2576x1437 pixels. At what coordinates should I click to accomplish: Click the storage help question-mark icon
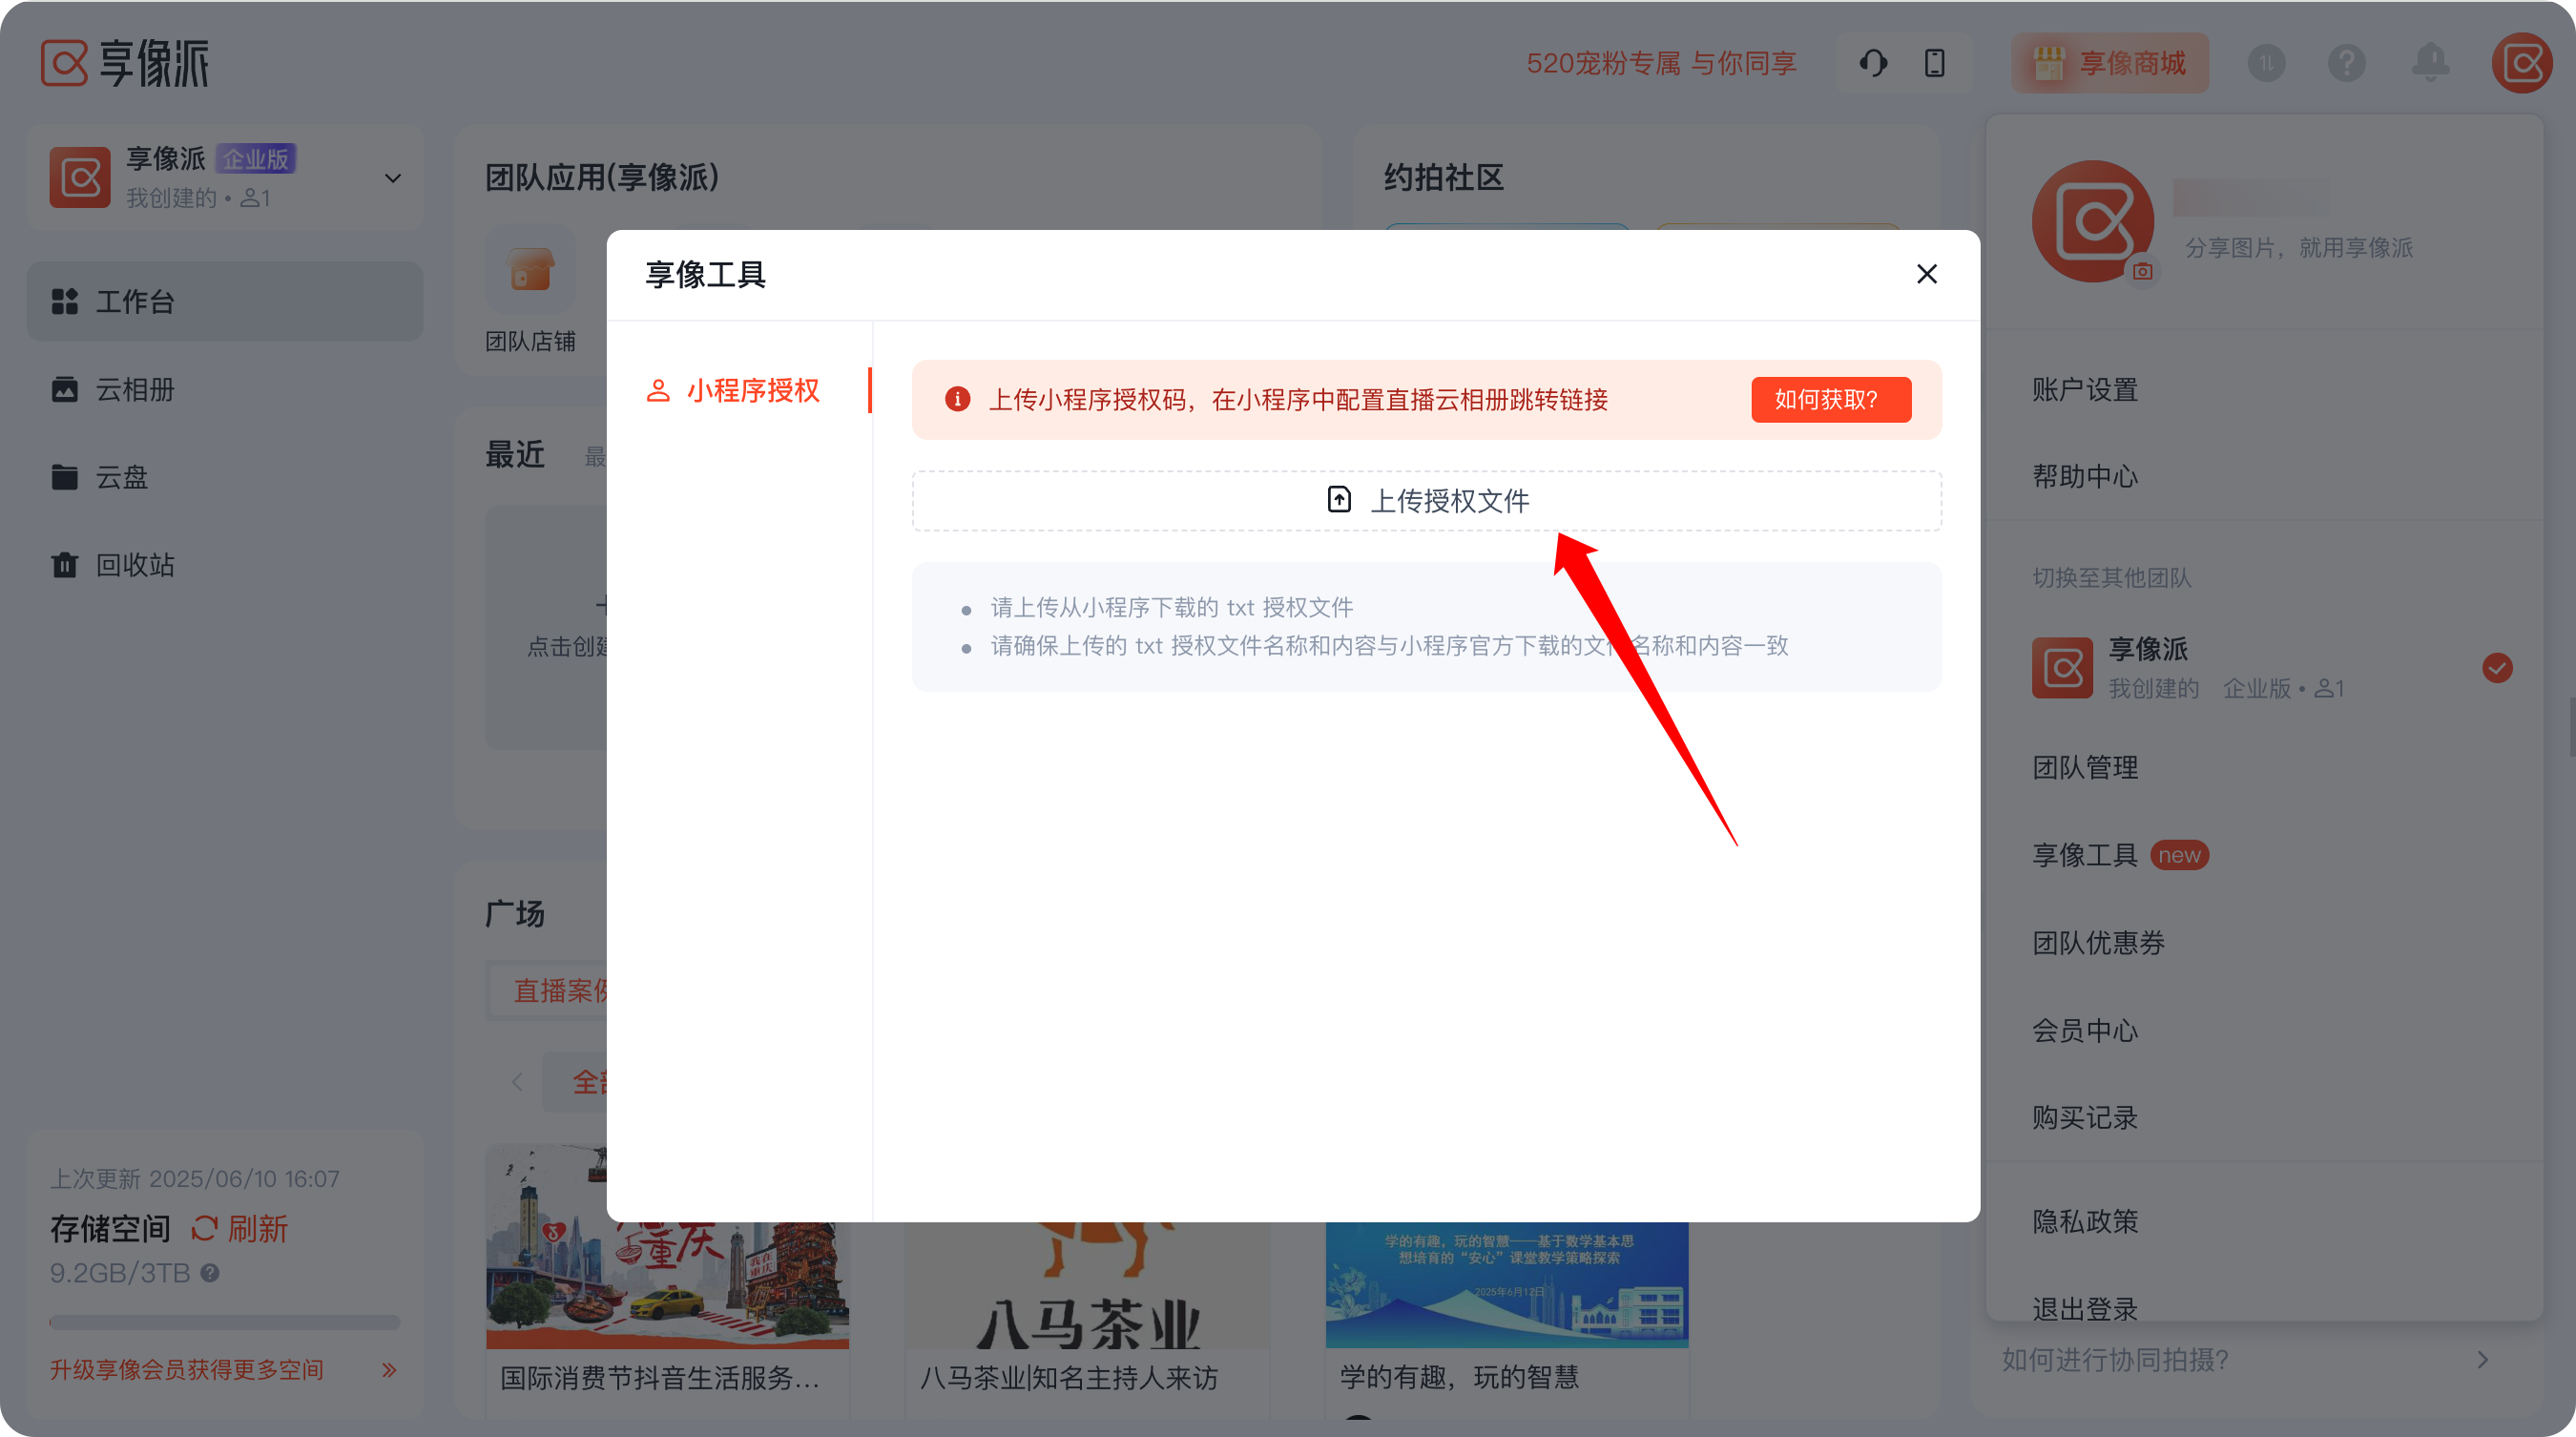coord(209,1272)
